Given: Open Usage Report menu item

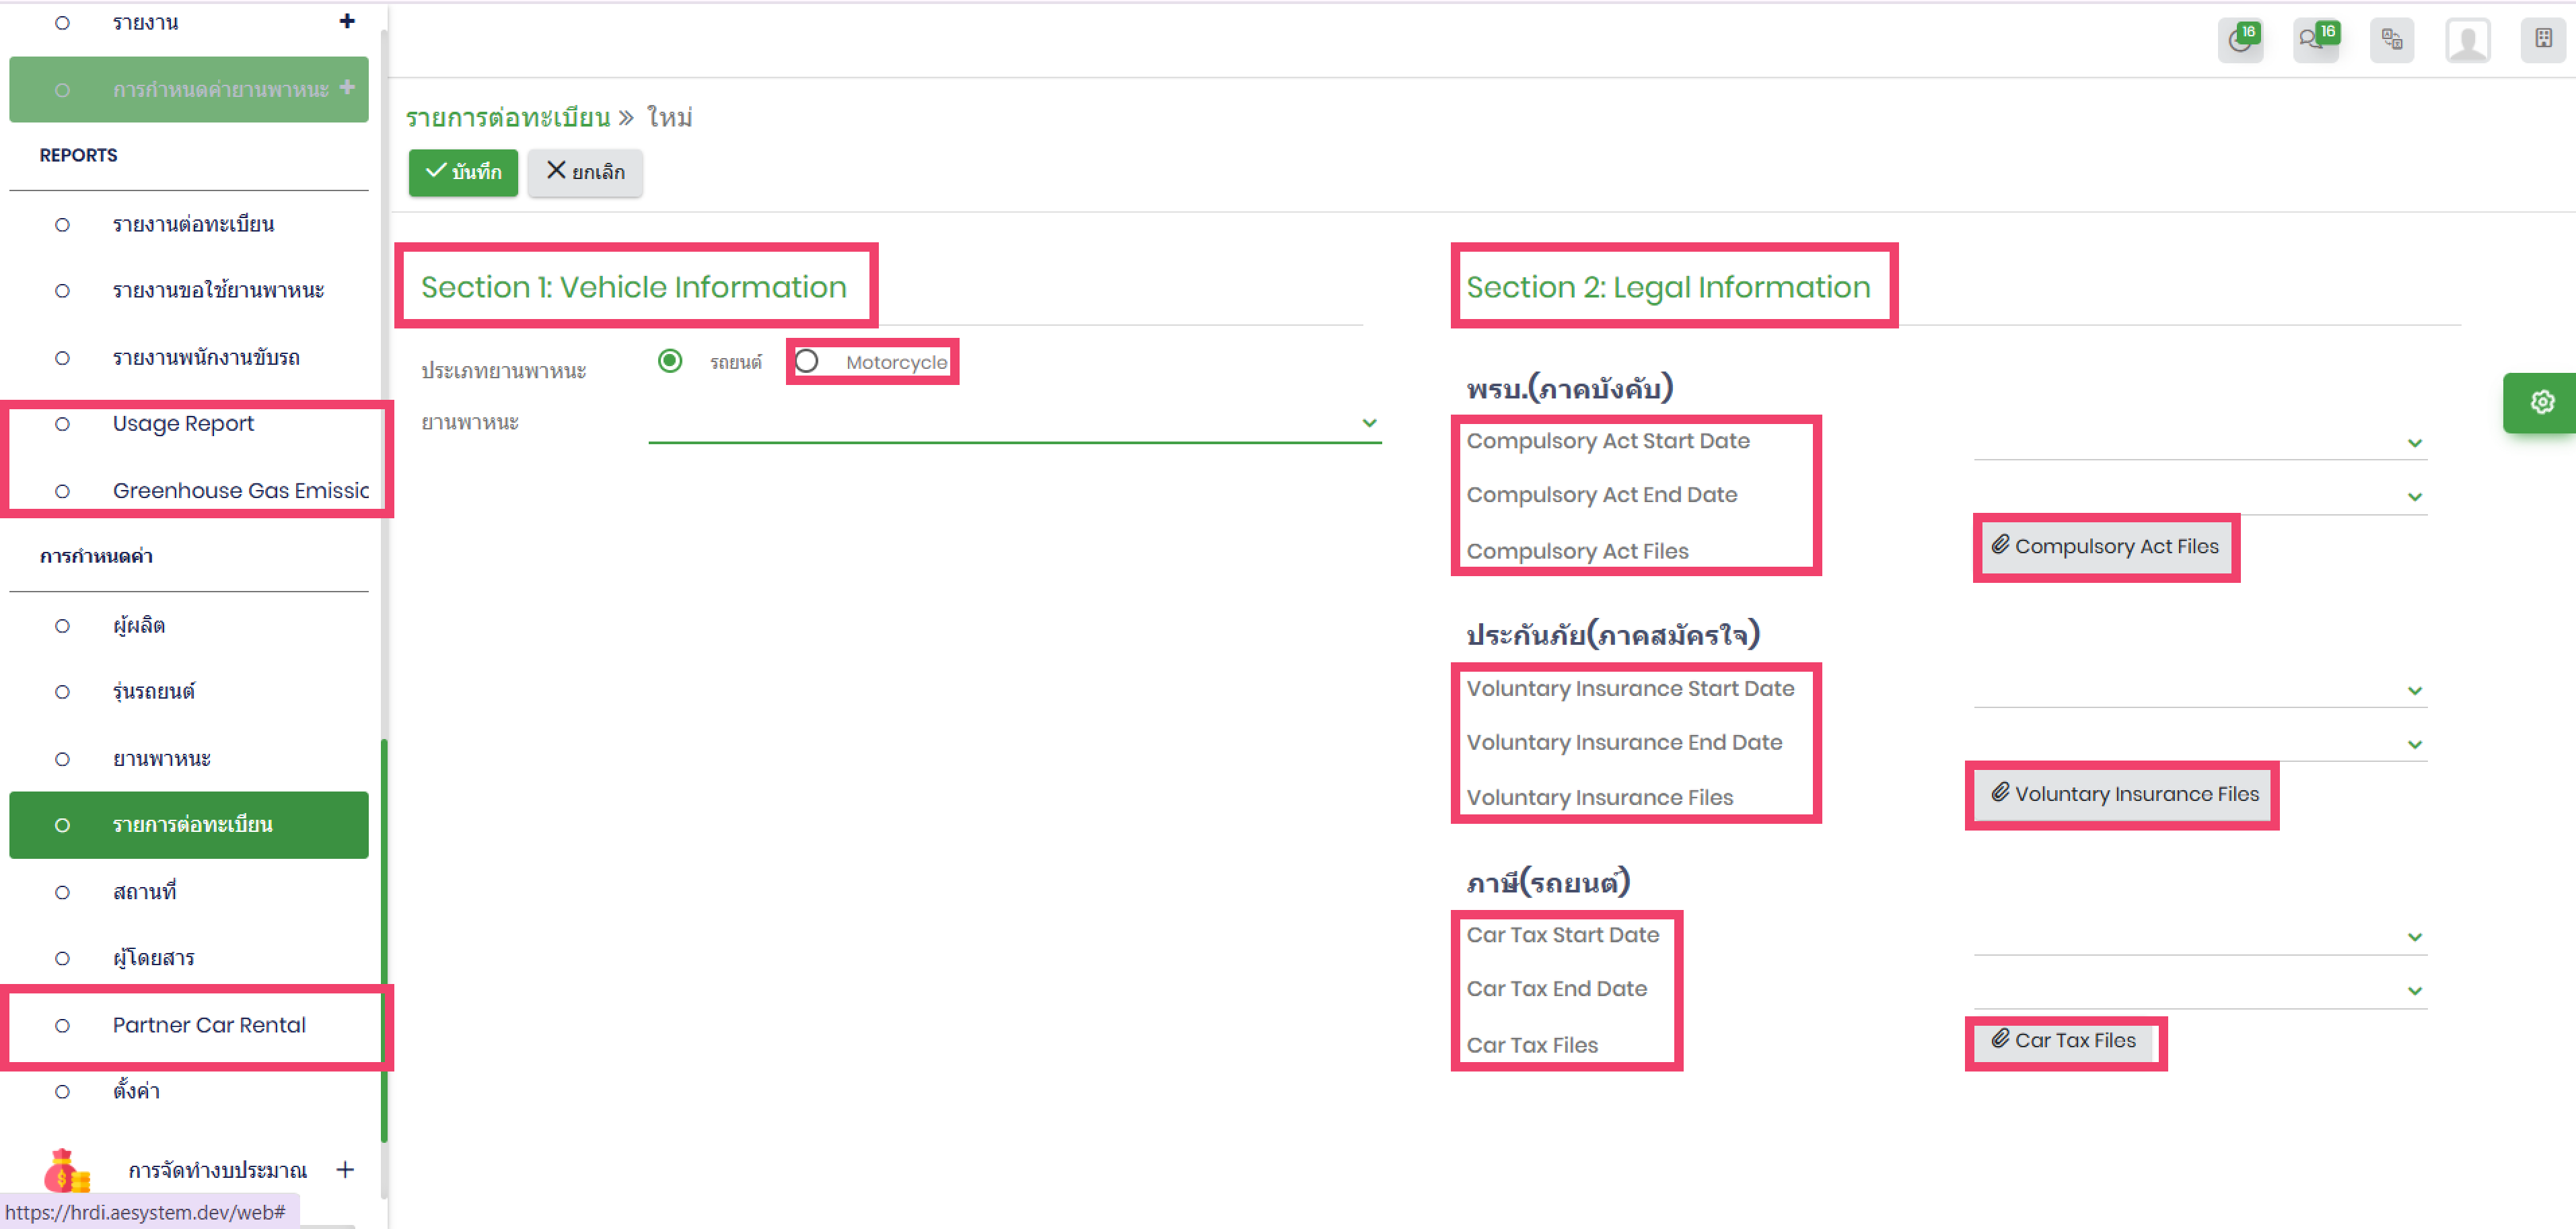Looking at the screenshot, I should click(183, 424).
